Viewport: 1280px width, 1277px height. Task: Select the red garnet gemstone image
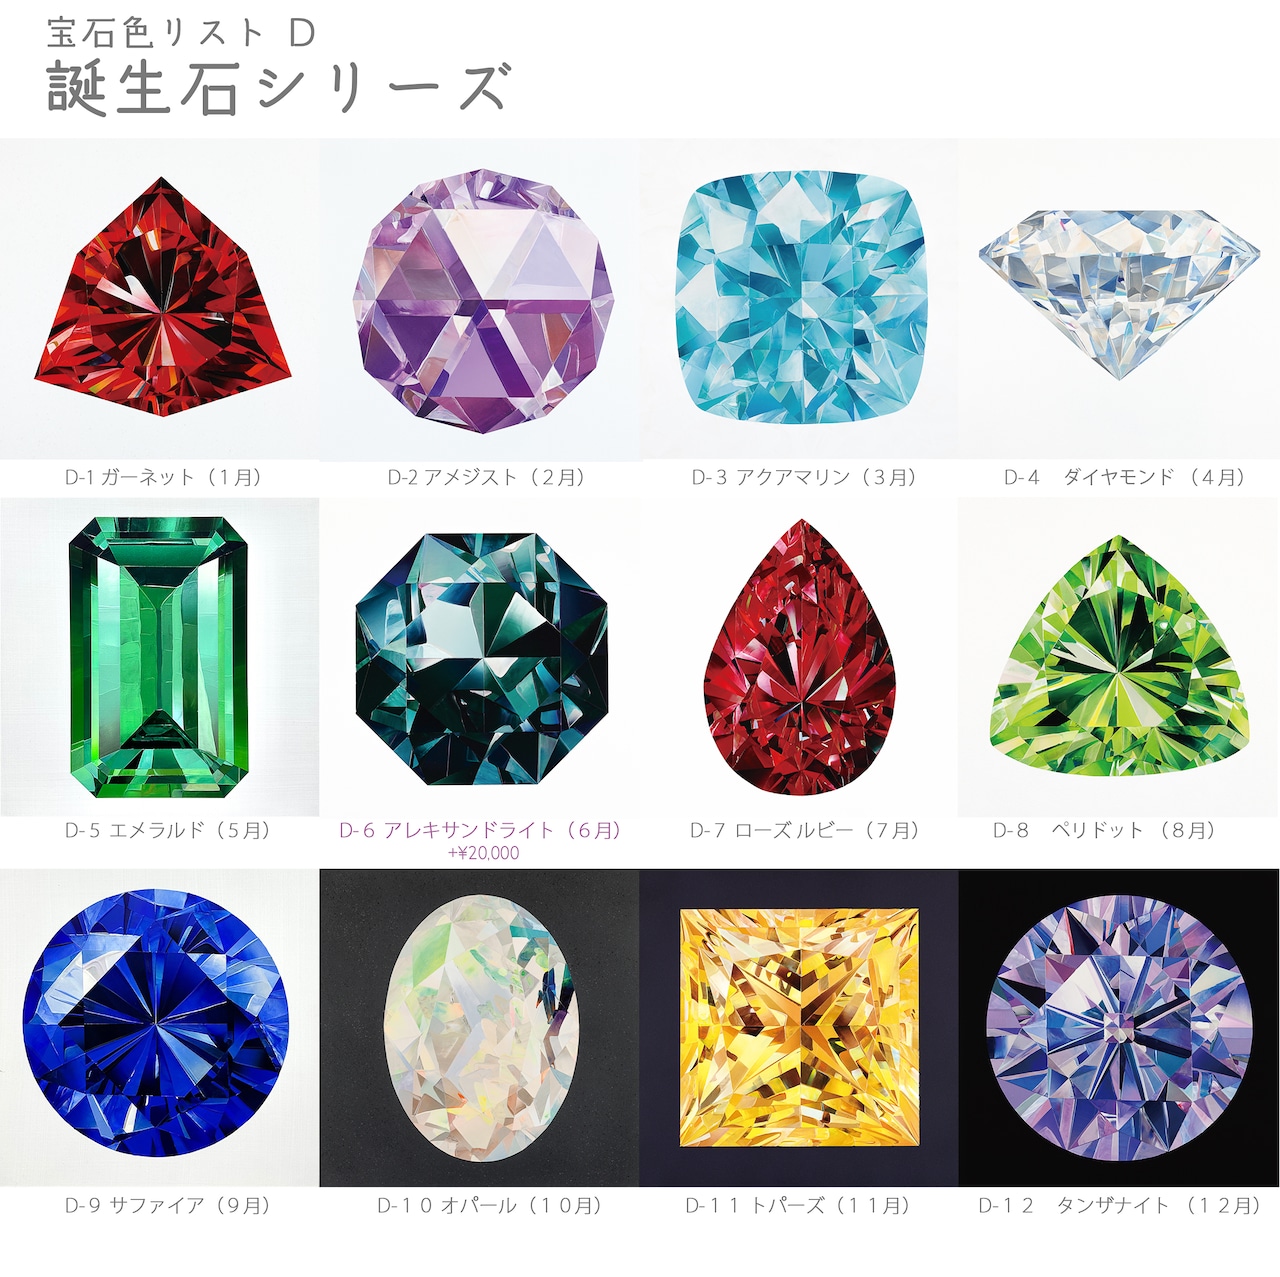[x=160, y=298]
